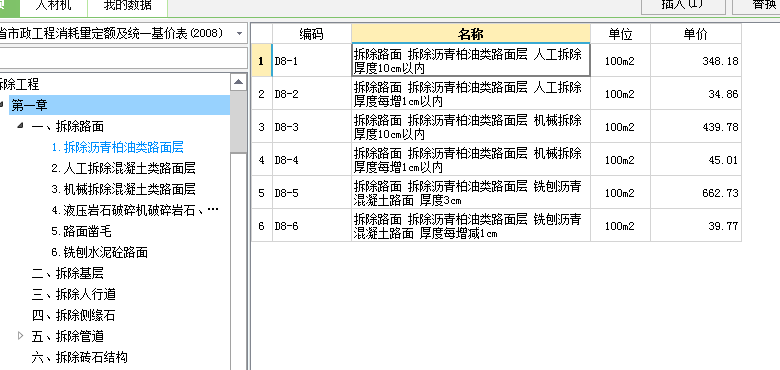This screenshot has height=370, width=780.
Task: Click the 单位 column header
Action: 620,34
